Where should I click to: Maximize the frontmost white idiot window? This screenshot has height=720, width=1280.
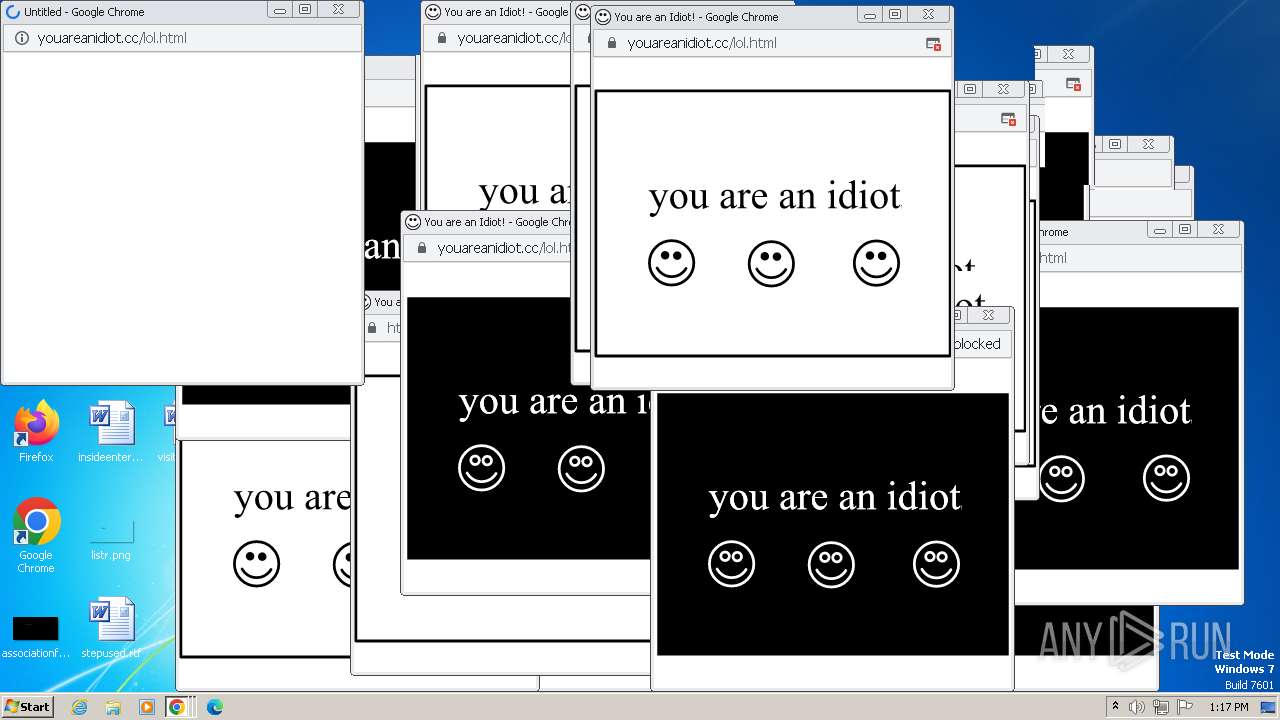click(x=895, y=15)
